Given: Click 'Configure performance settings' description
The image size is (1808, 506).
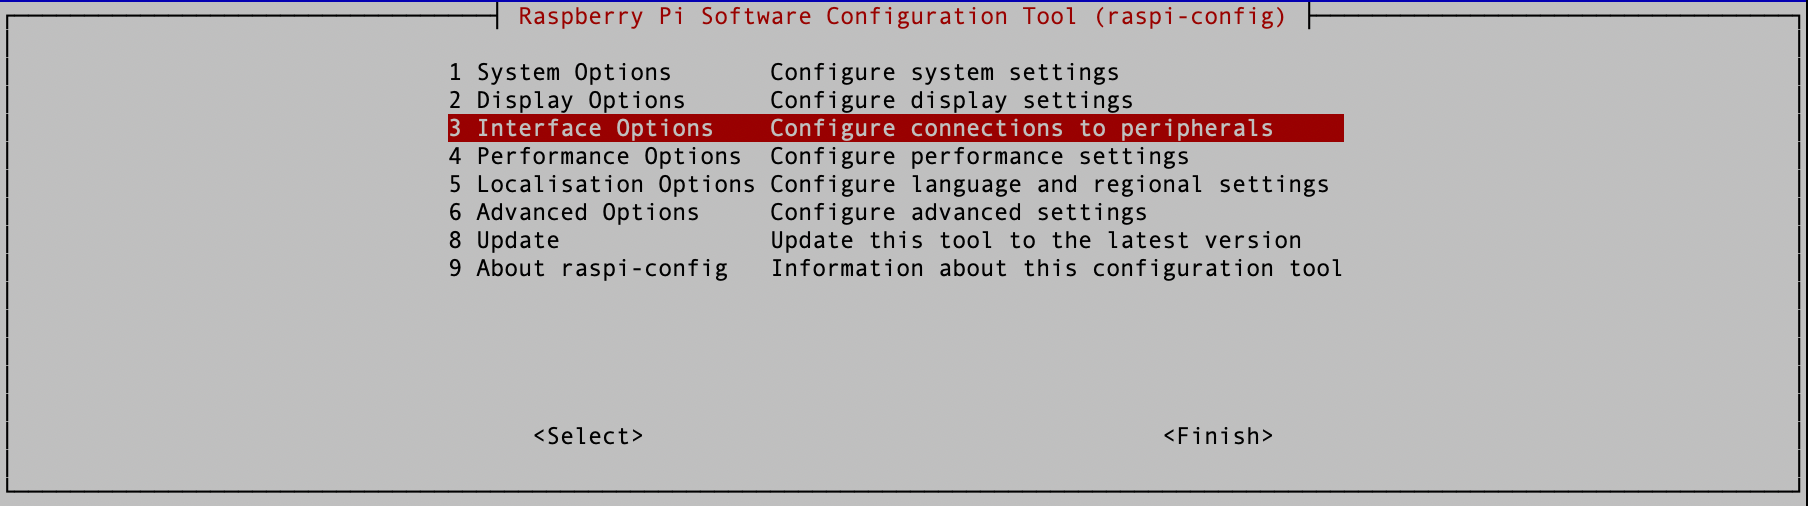Looking at the screenshot, I should pos(980,157).
